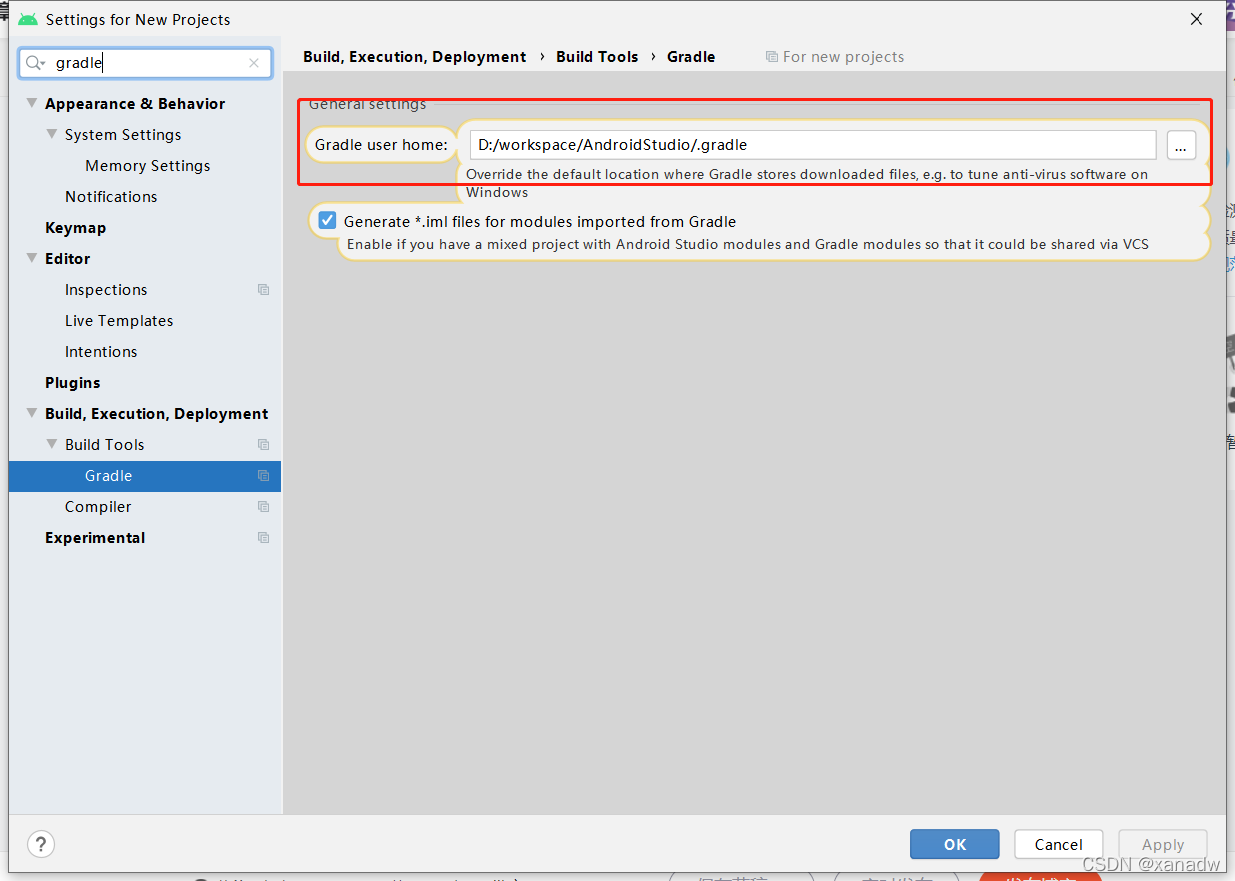Select Memory Settings in tree
This screenshot has width=1235, height=881.
(x=148, y=166)
